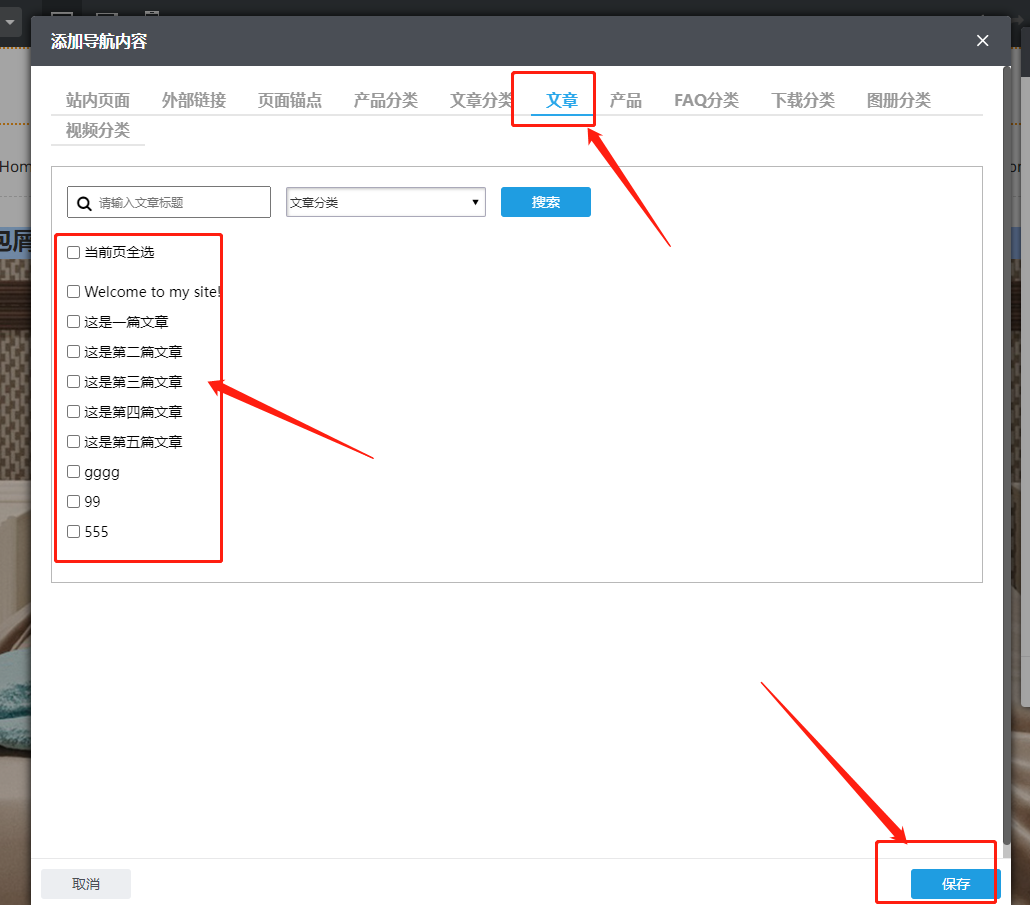
Task: Tick the 当前页全选 checkbox
Action: 73,252
